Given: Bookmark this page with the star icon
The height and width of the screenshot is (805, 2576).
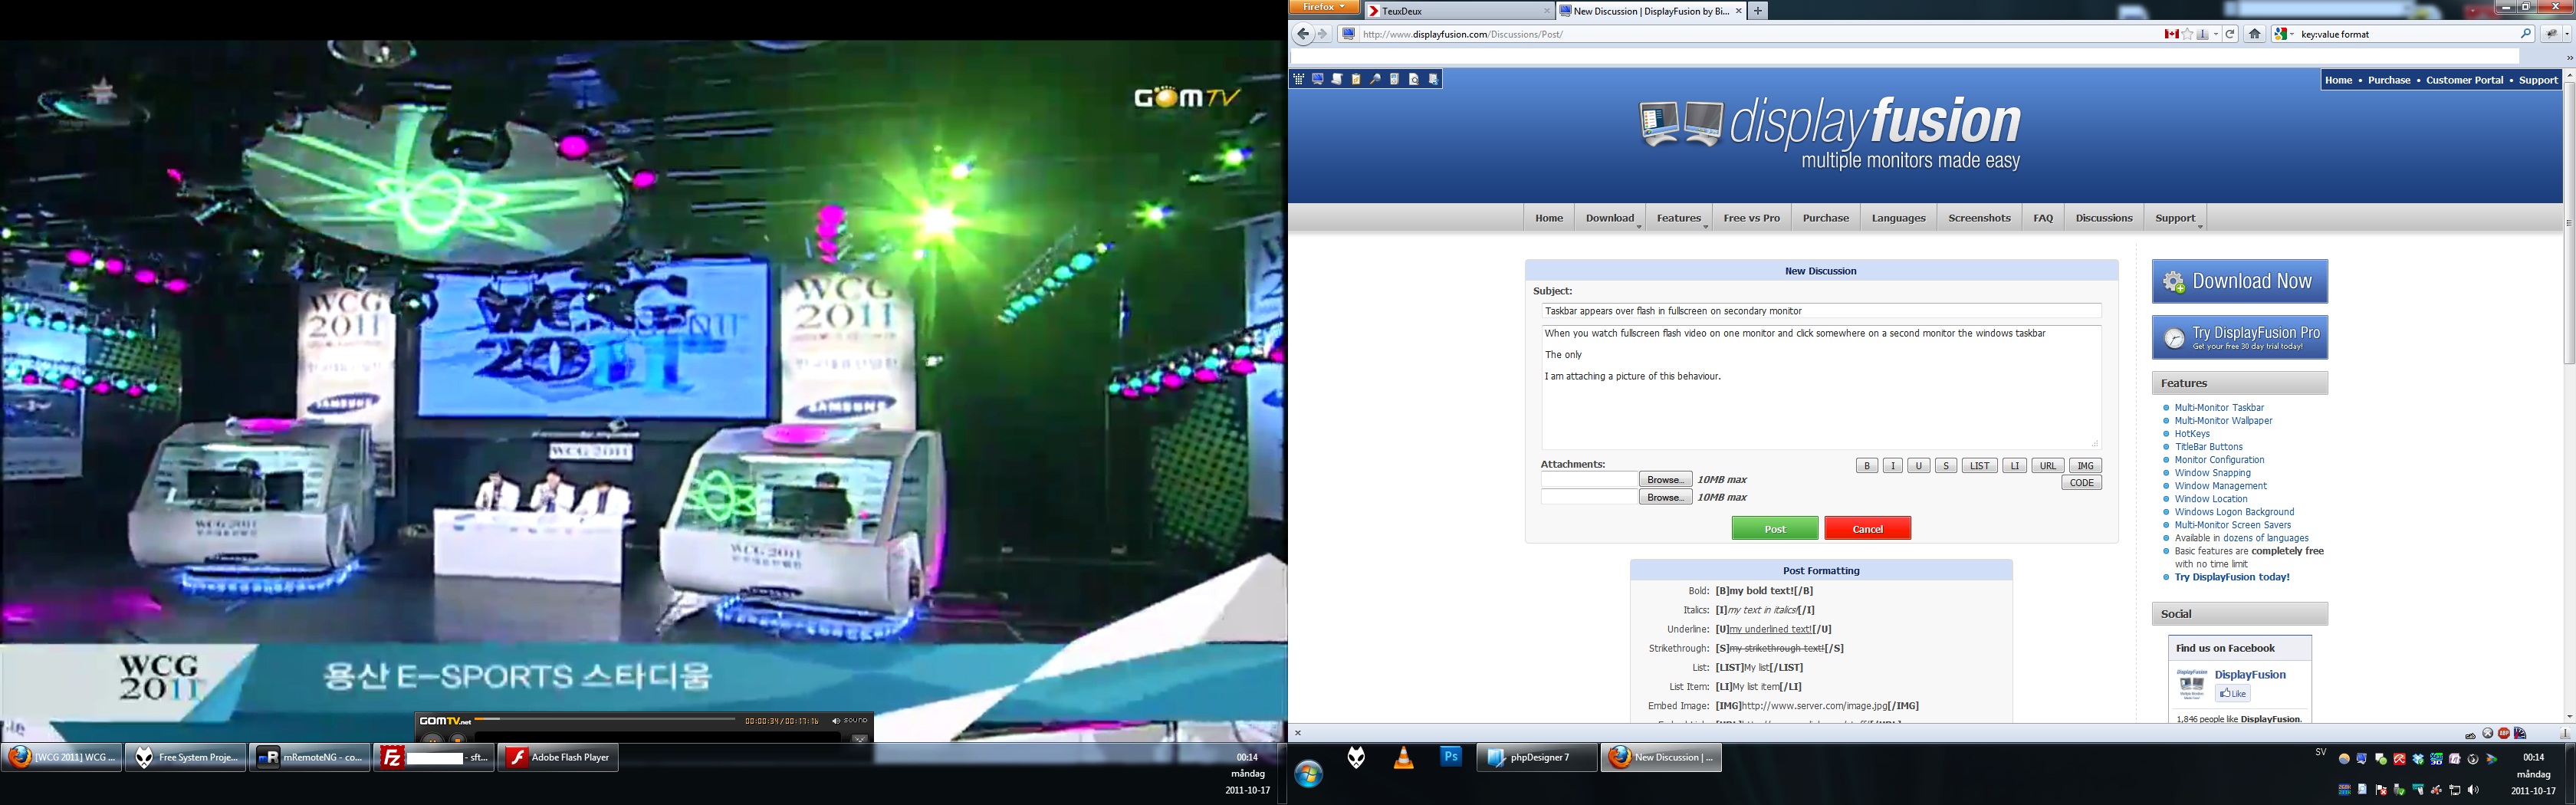Looking at the screenshot, I should 2188,34.
